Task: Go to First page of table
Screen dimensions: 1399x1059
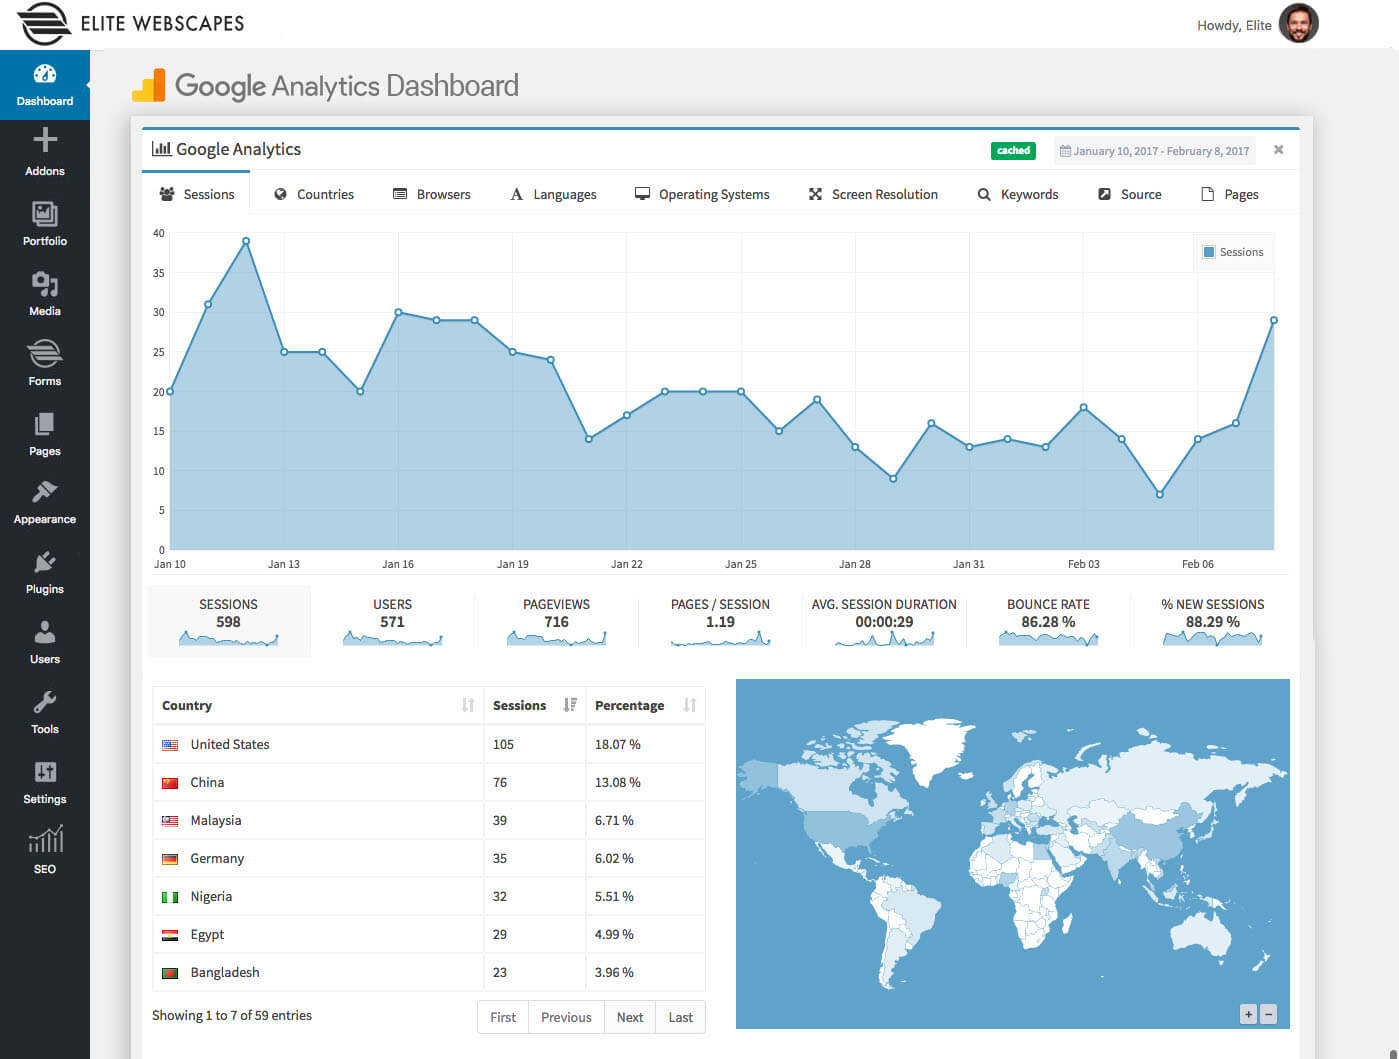Action: click(x=503, y=1017)
